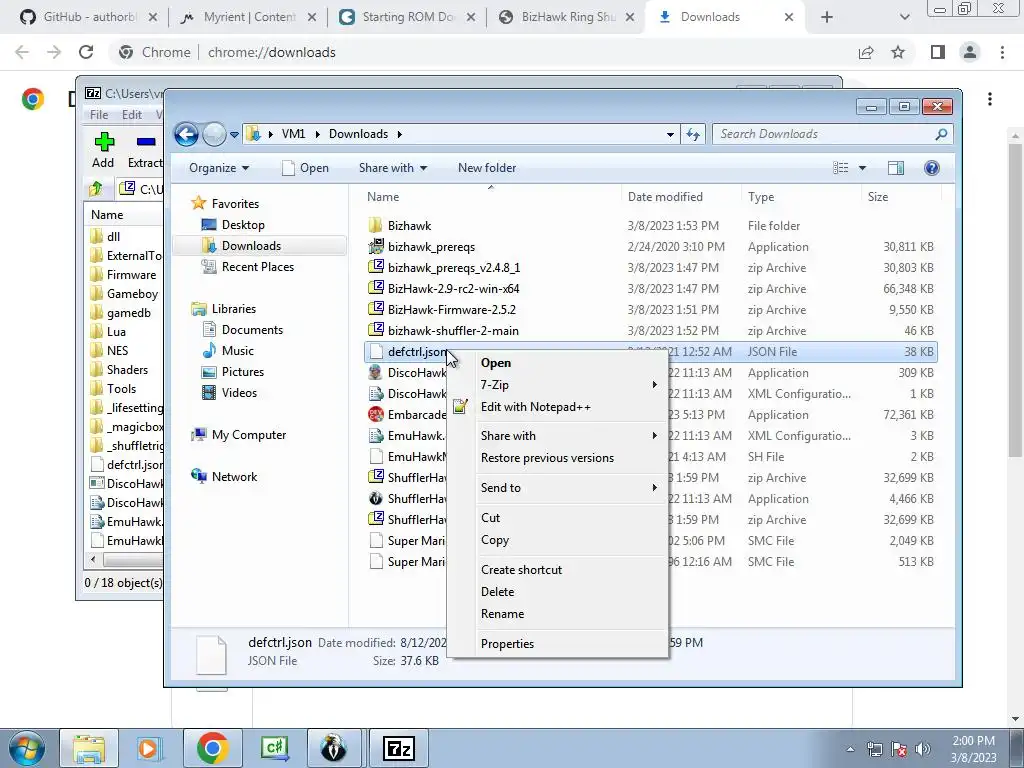Open the Share with toolbar dropdown
The height and width of the screenshot is (768, 1024).
392,168
